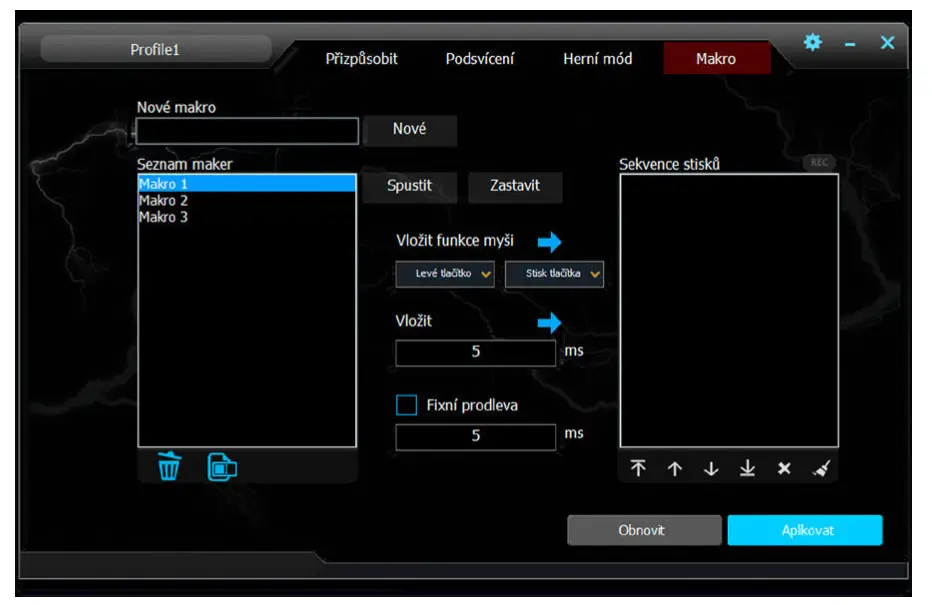Focus the Nové makro name field
932x605 pixels.
tap(247, 131)
